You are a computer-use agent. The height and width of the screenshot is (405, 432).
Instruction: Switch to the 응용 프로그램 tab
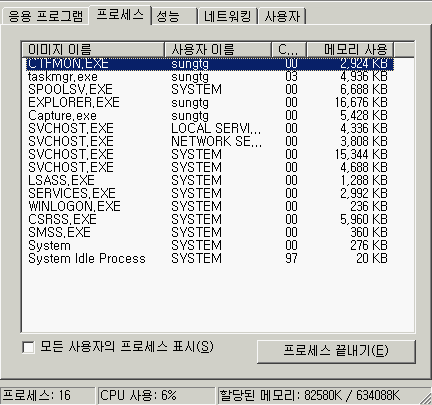[x=45, y=16]
